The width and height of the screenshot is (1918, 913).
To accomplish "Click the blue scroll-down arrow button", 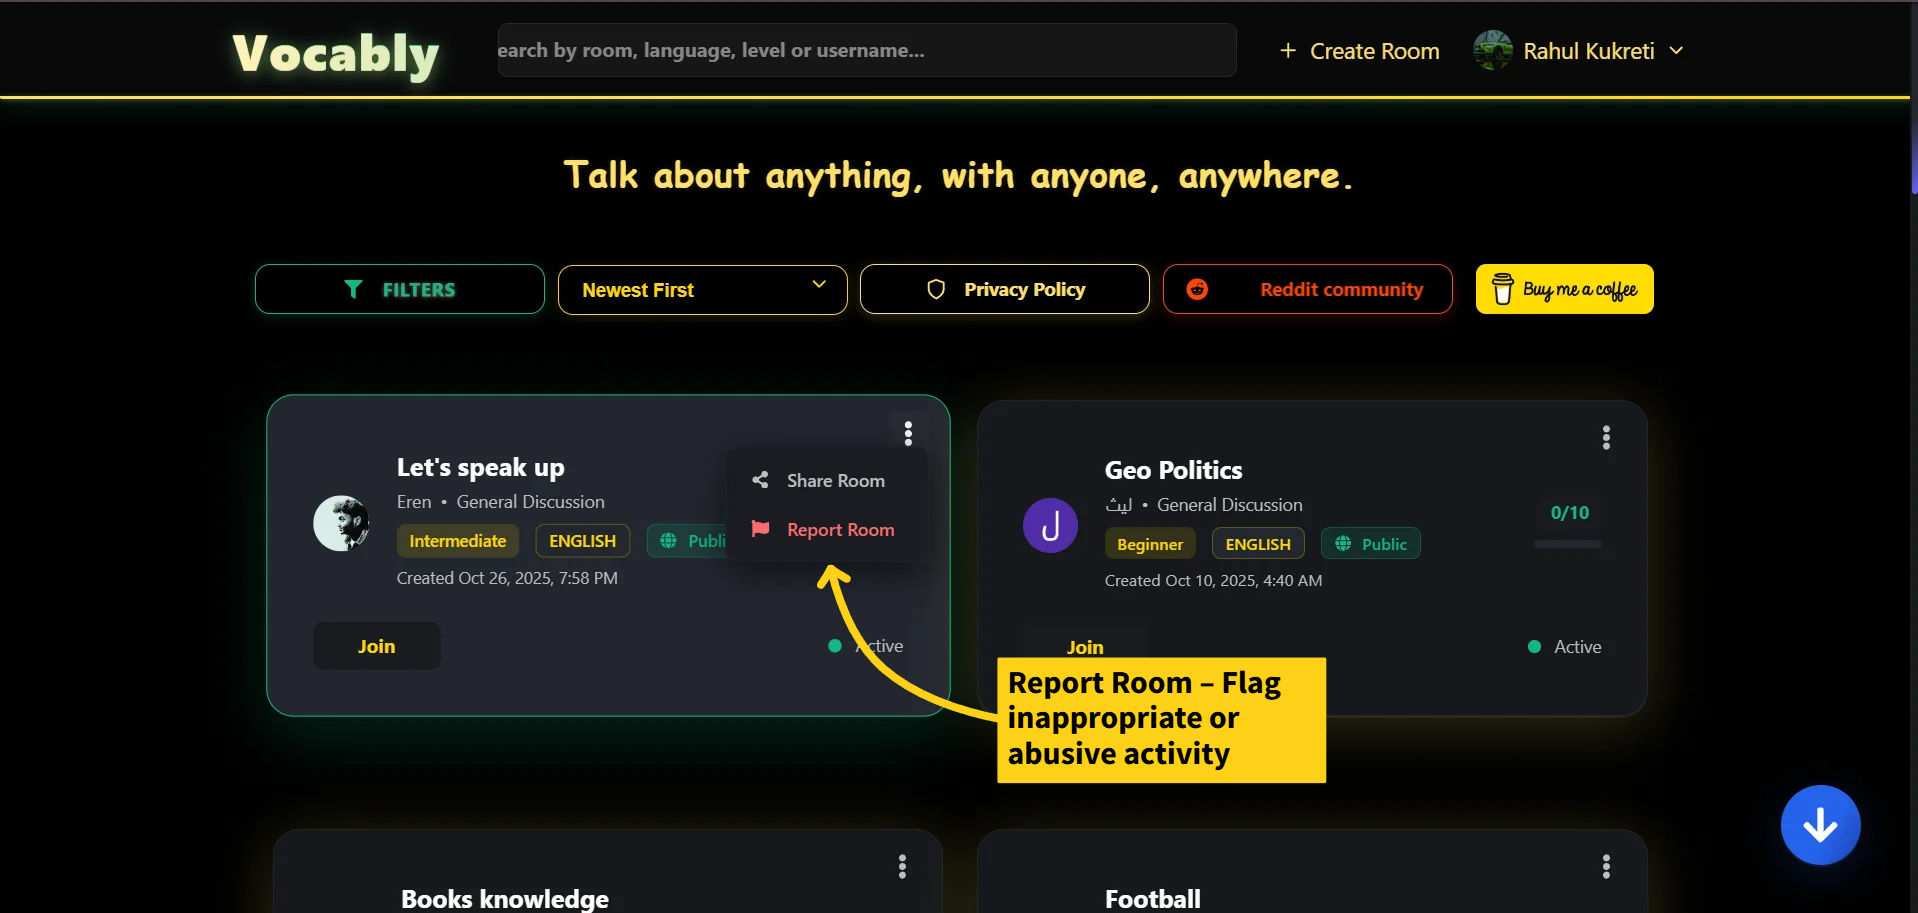I will click(1819, 824).
